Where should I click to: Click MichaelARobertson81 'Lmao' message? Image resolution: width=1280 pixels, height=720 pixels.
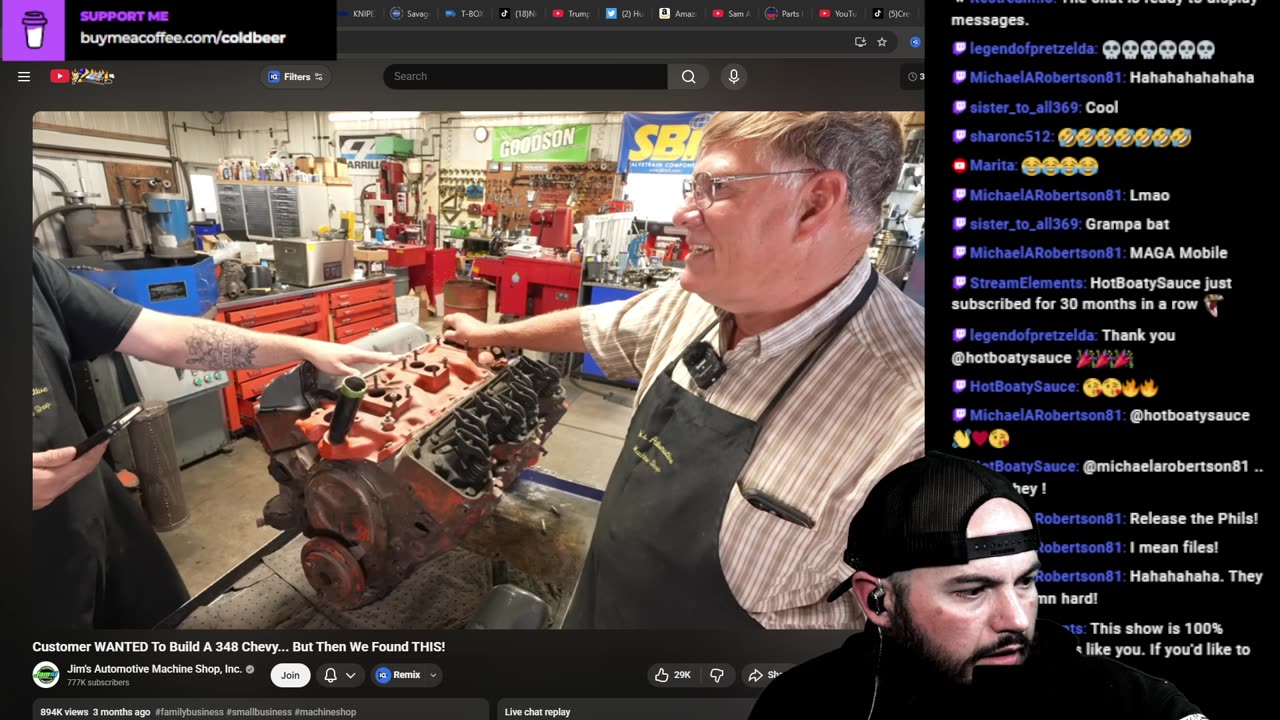pos(1061,195)
